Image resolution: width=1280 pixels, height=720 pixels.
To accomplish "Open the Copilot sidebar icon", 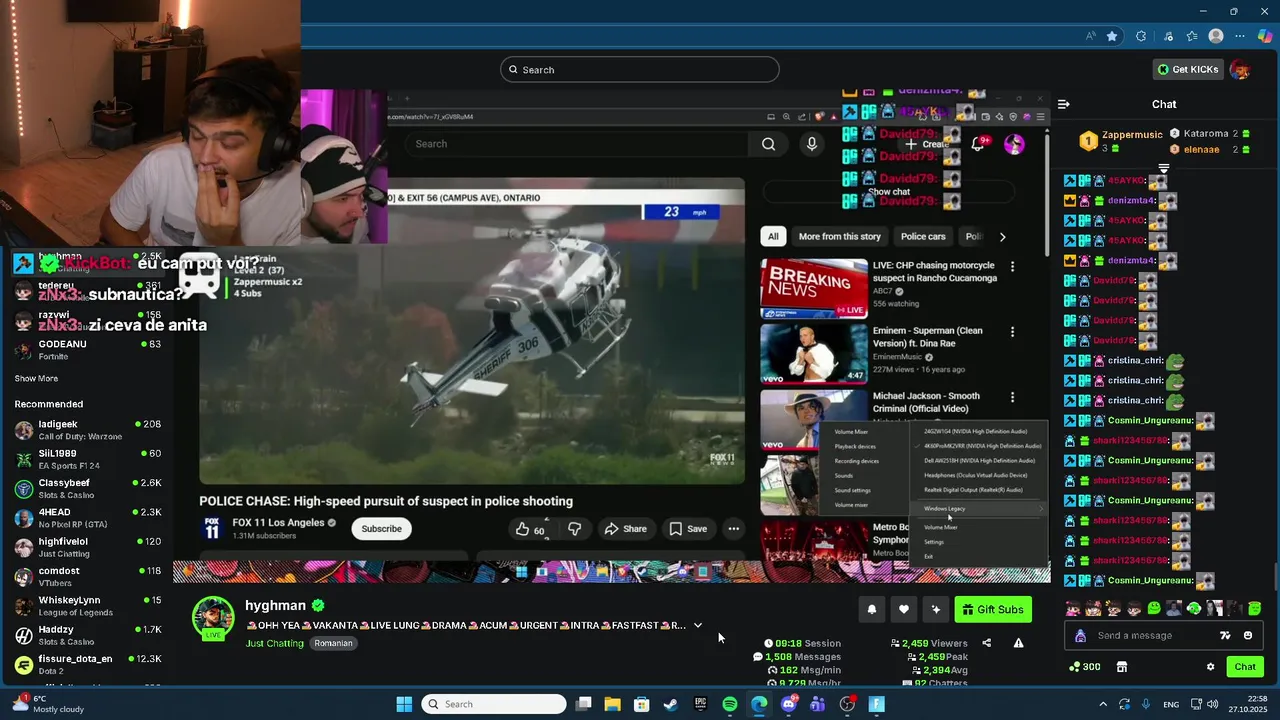I will pos(1265,36).
